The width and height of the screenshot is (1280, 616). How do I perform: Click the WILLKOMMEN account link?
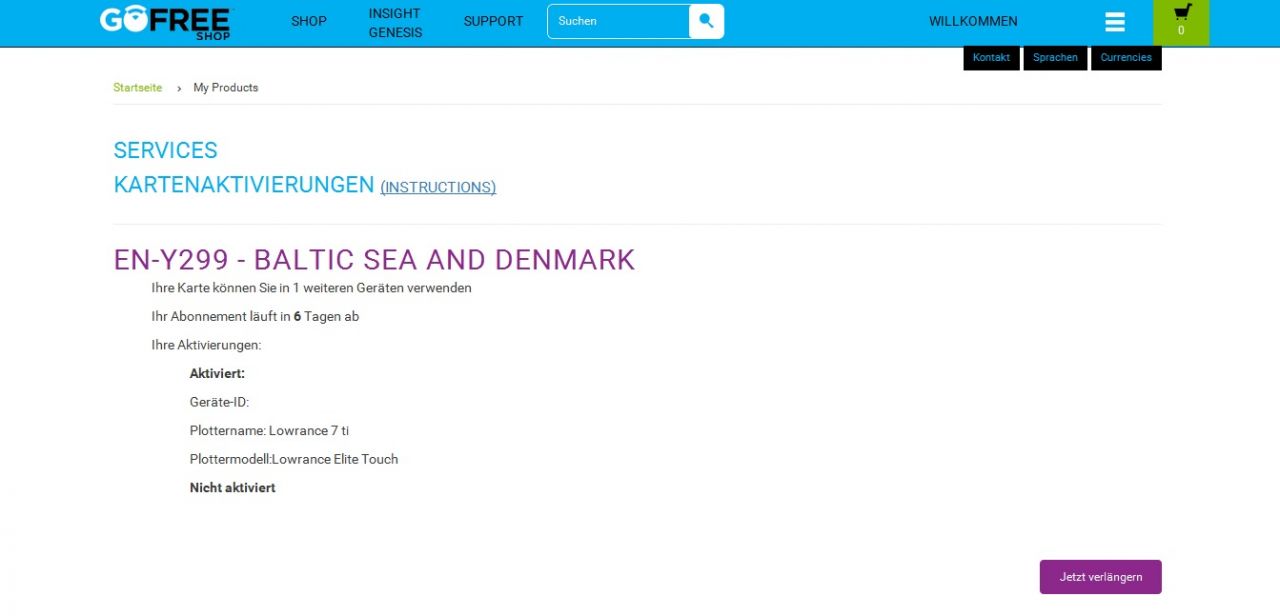[973, 21]
